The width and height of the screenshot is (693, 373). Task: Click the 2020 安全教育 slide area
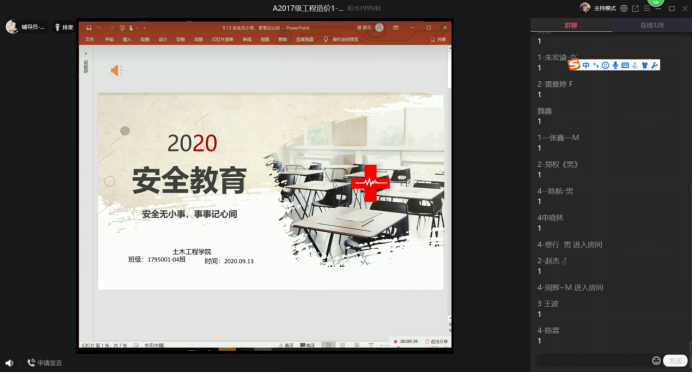pyautogui.click(x=270, y=191)
